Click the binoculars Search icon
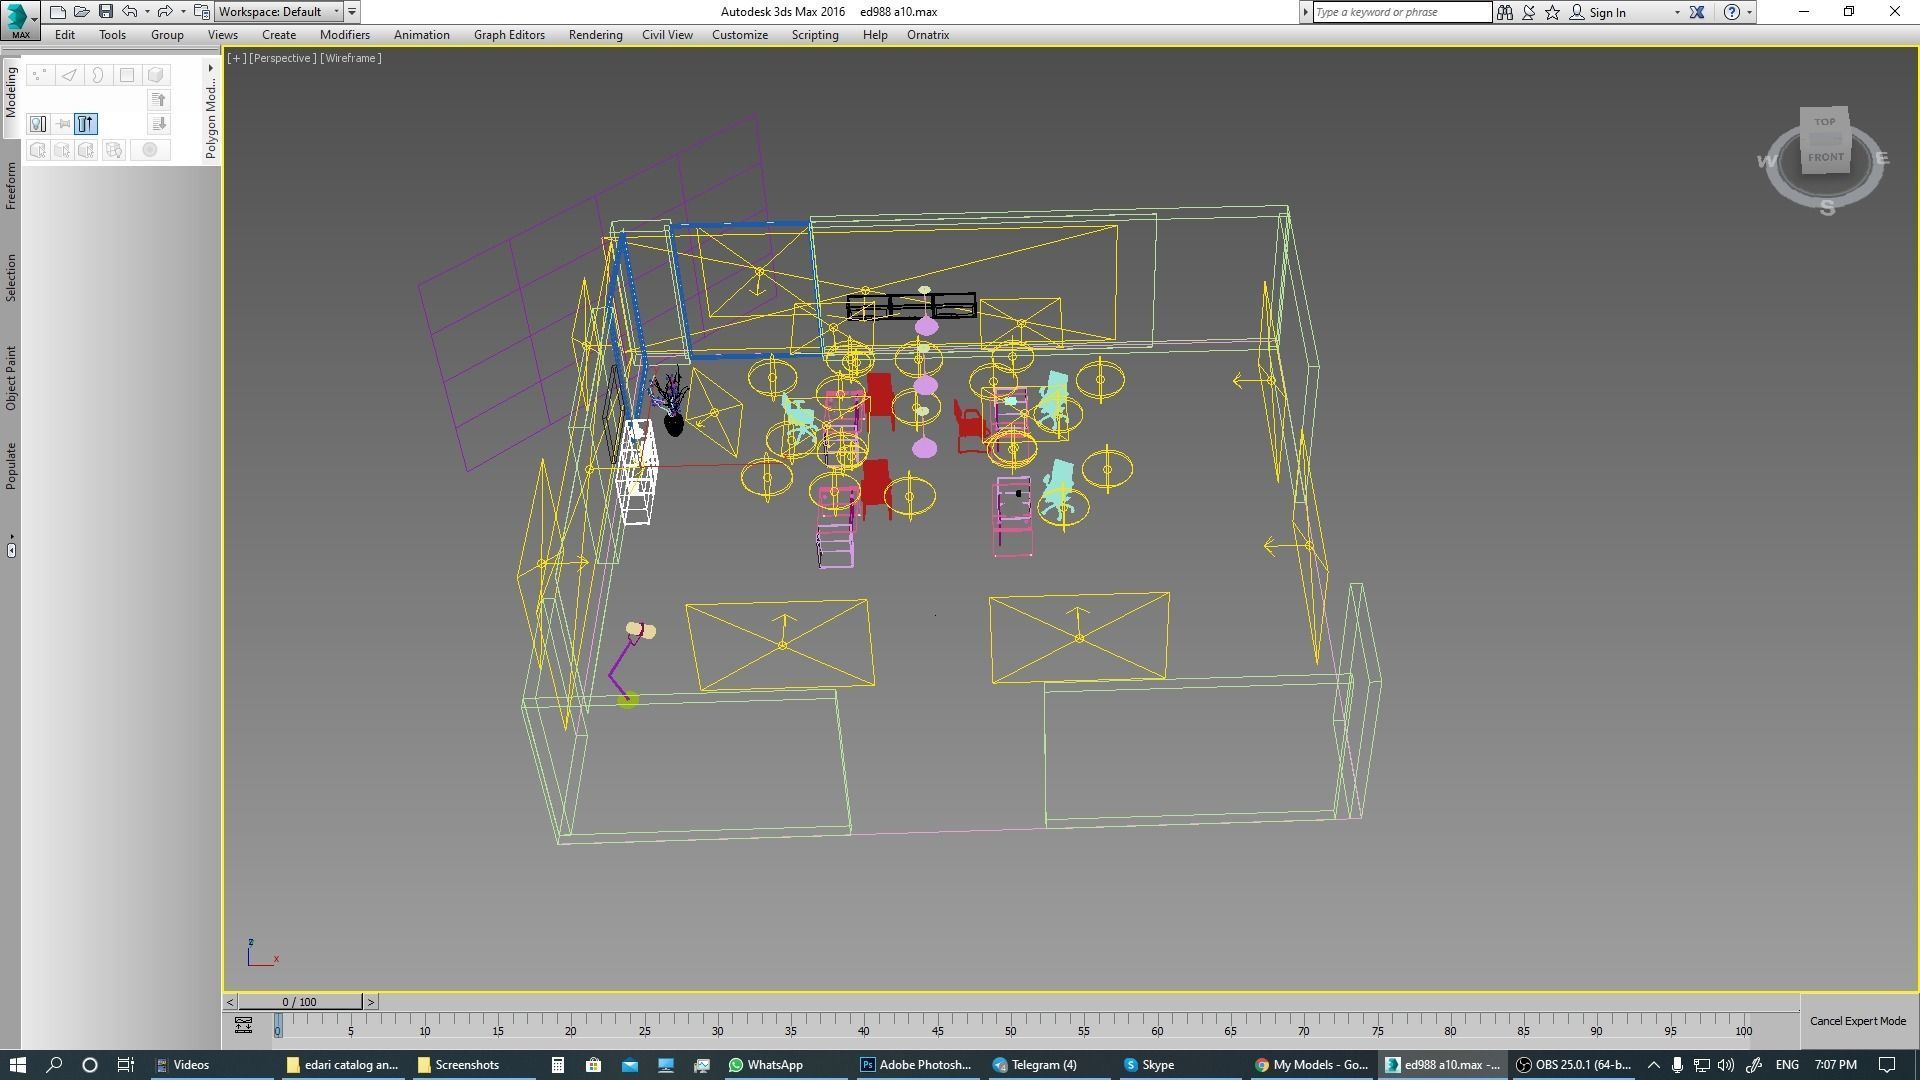The height and width of the screenshot is (1080, 1920). click(x=1504, y=12)
